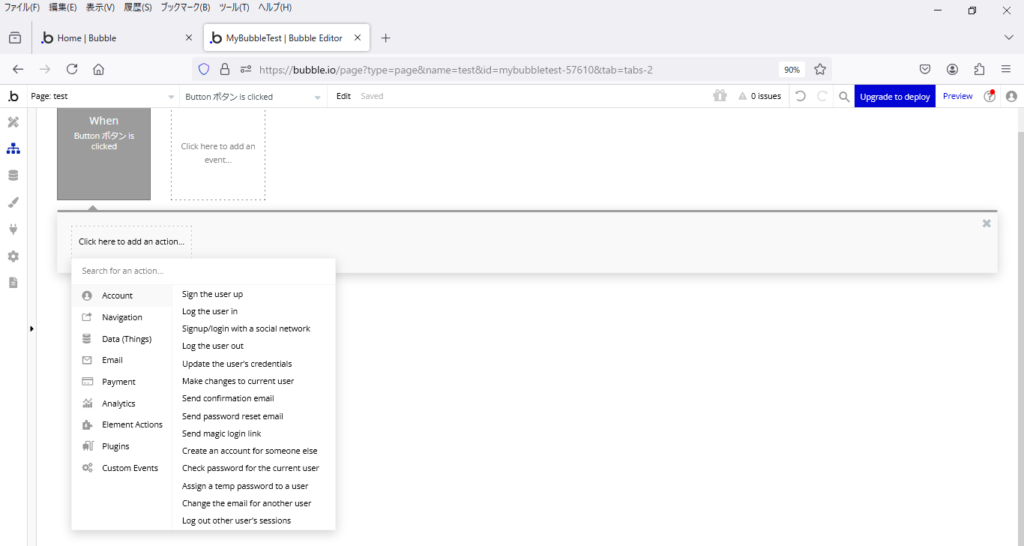
Task: Click the 90% zoom level indicator
Action: (792, 69)
